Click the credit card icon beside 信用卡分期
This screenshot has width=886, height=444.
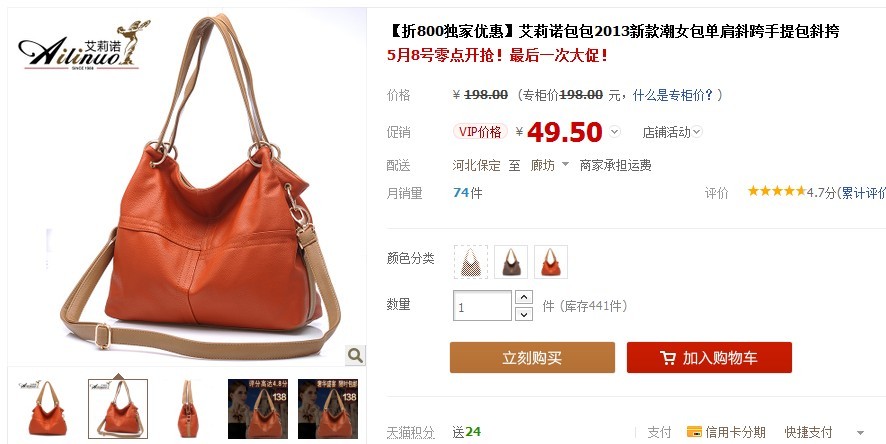point(694,432)
